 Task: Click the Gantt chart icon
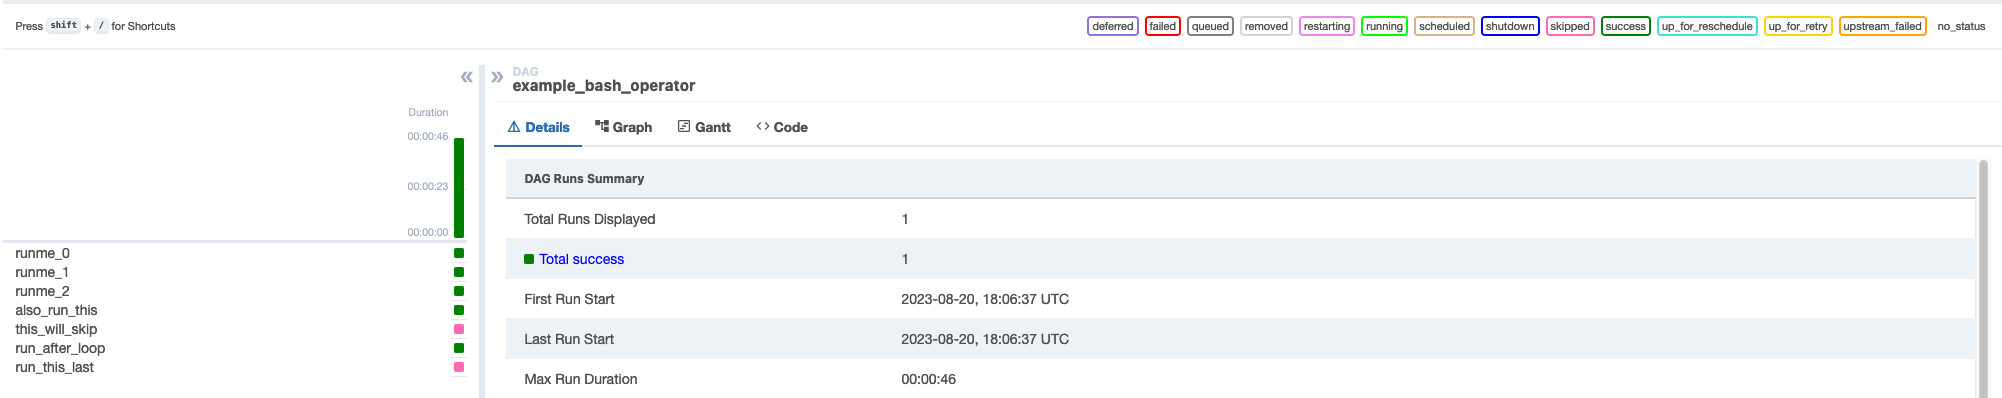point(684,126)
